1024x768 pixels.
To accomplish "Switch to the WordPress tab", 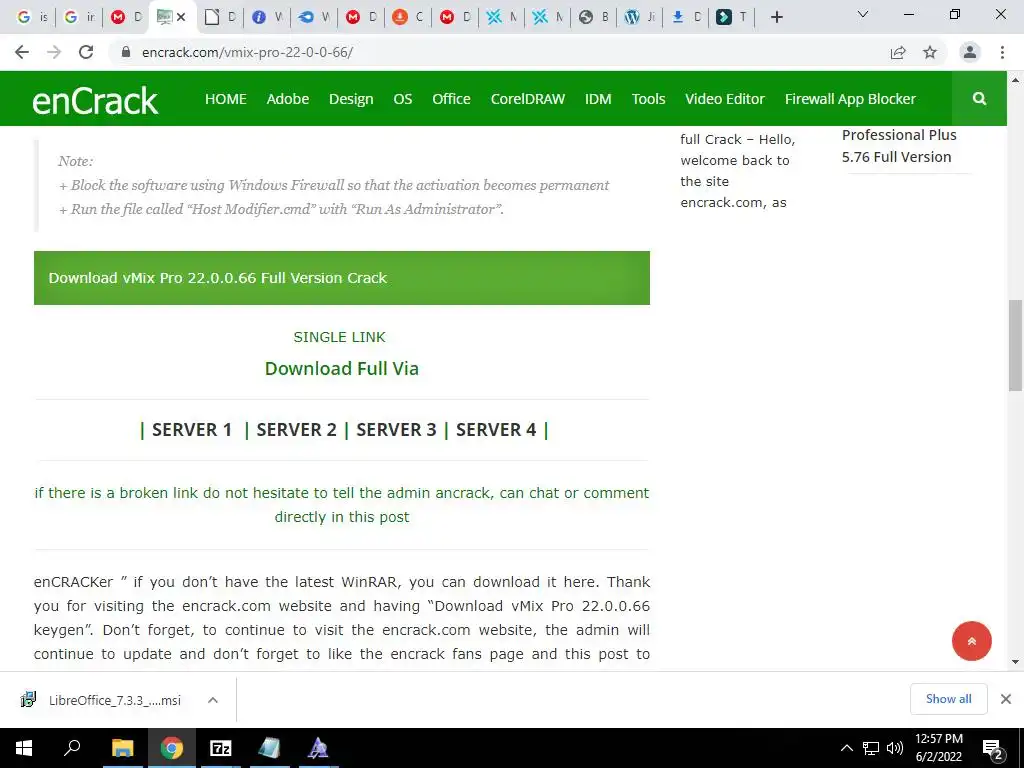I will click(639, 17).
